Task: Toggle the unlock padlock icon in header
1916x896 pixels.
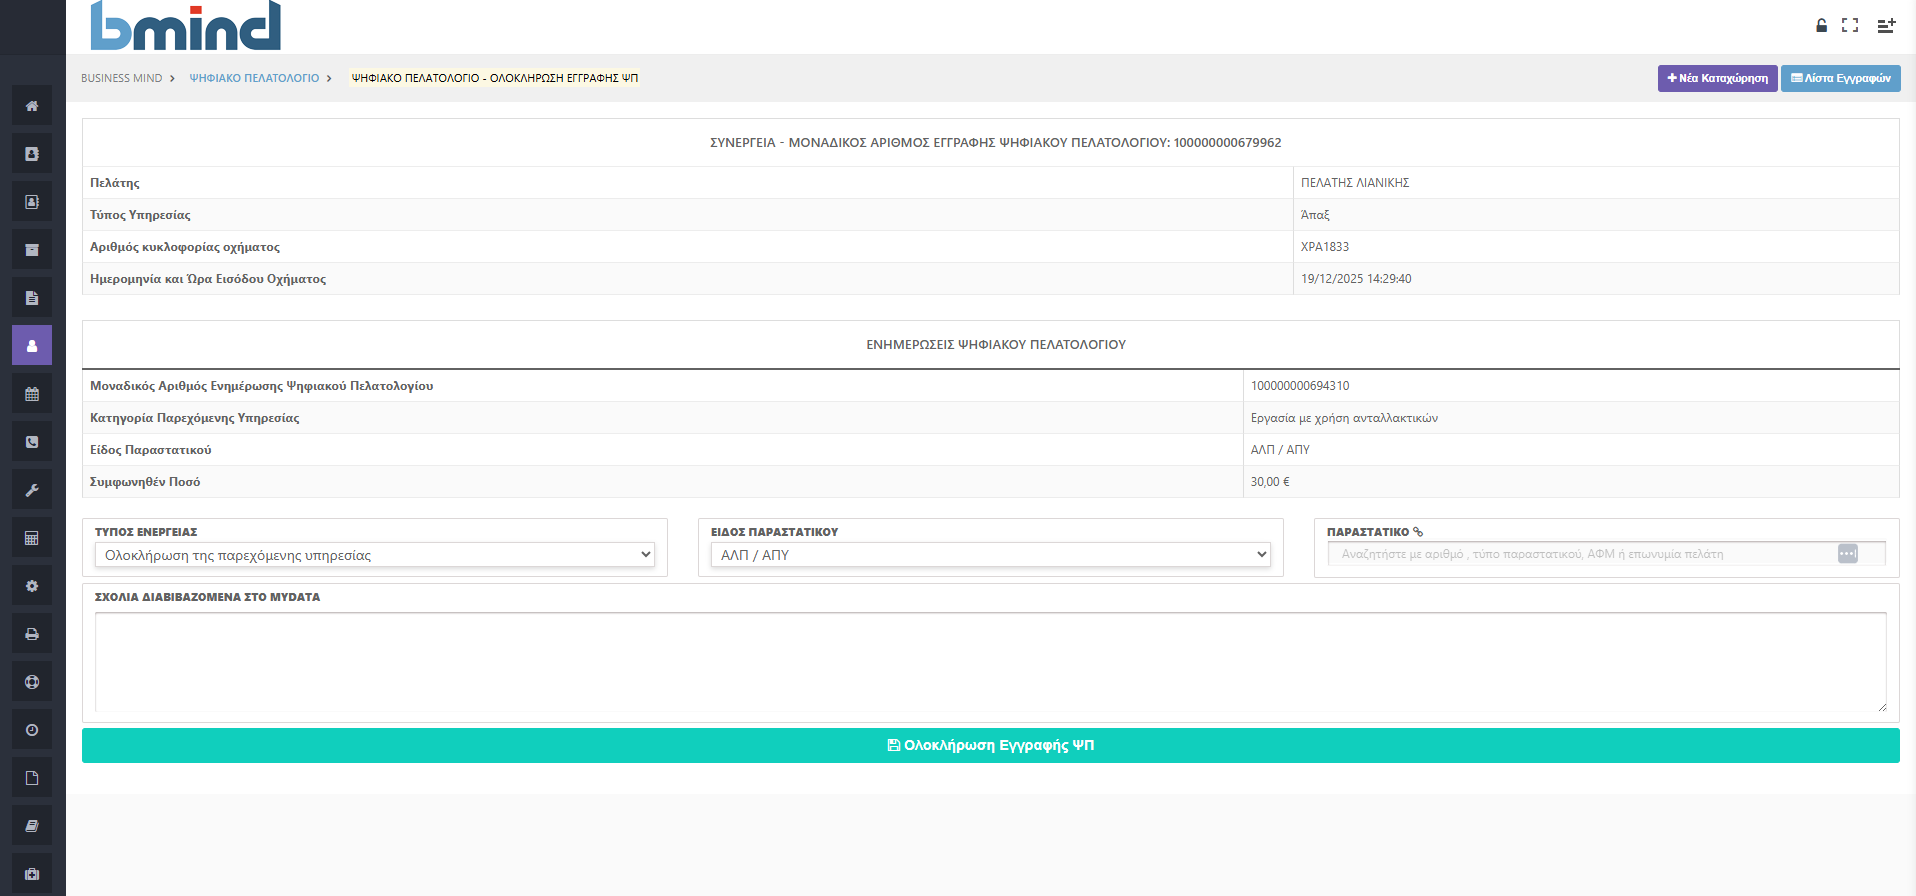Action: tap(1821, 26)
